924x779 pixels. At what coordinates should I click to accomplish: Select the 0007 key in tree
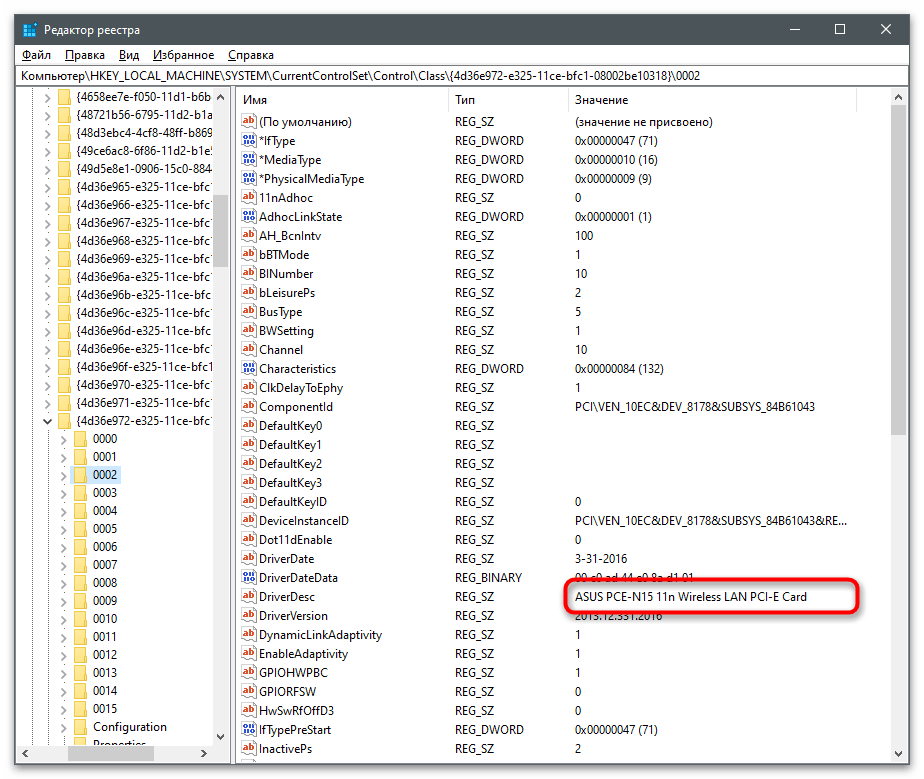click(x=105, y=565)
